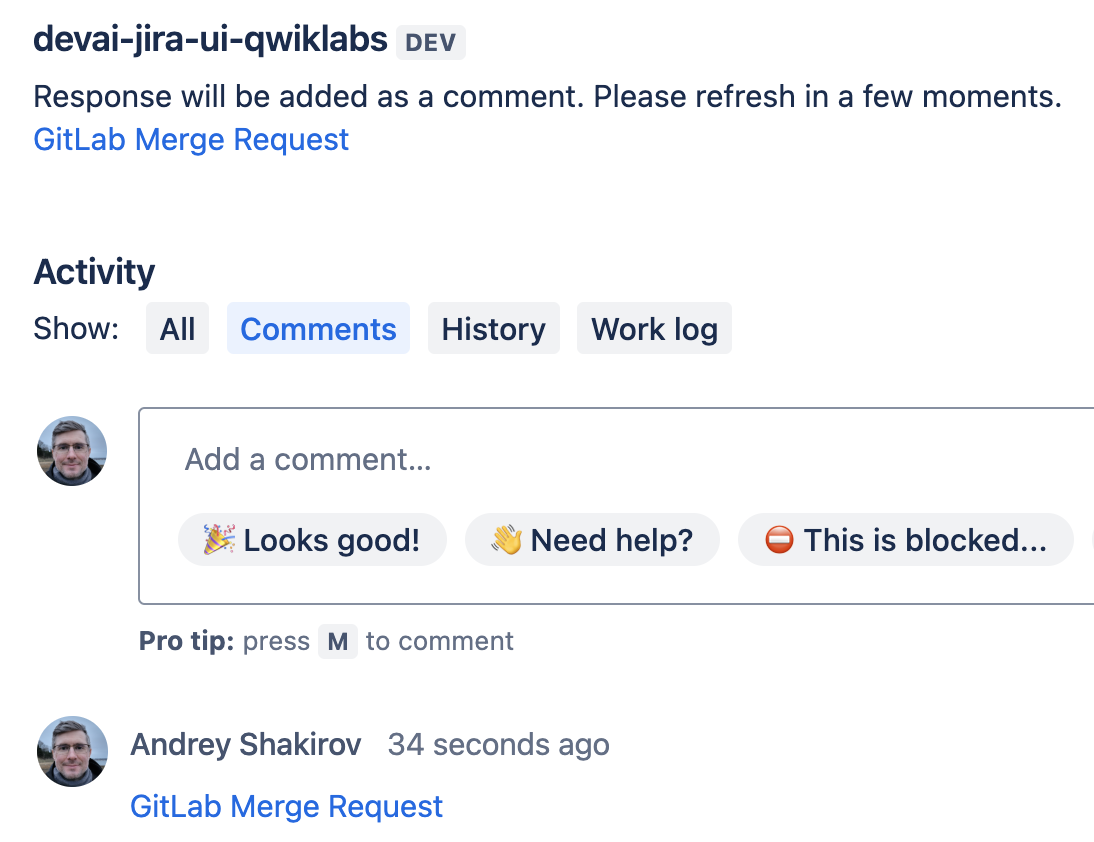Click the Activity section heading
Viewport: 1094px width, 842px height.
(94, 272)
